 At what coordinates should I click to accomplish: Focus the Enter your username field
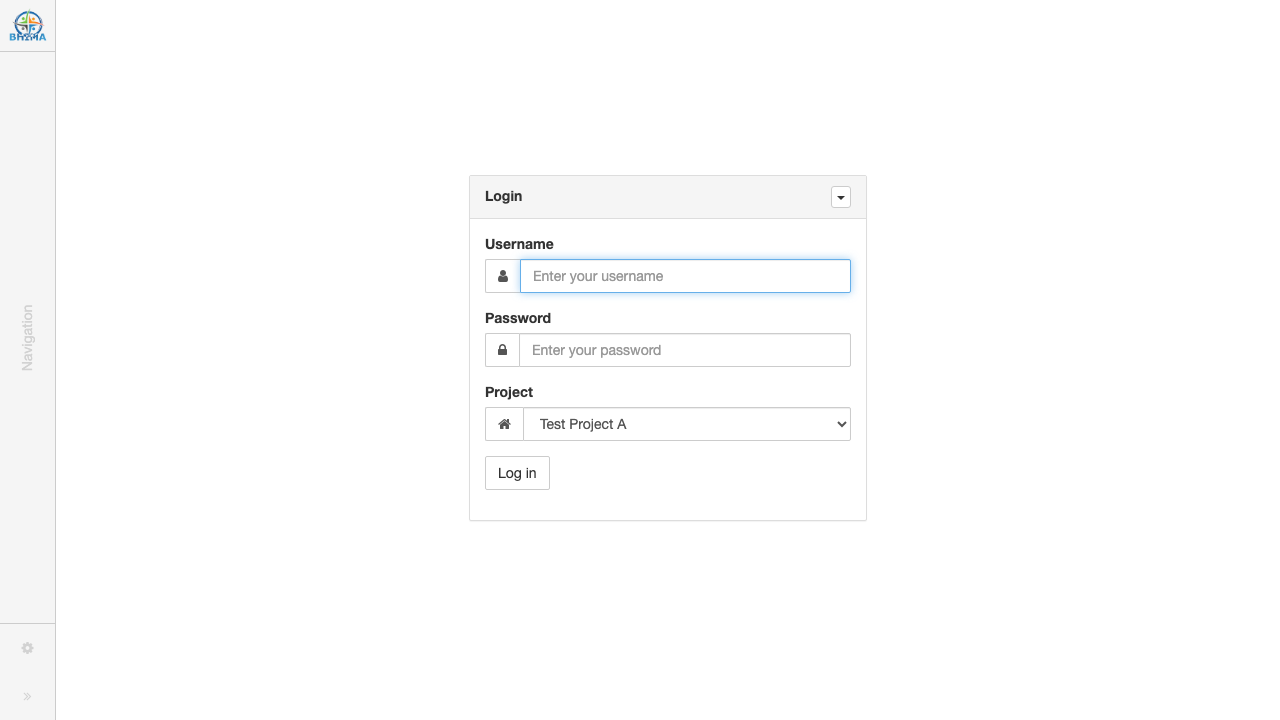click(685, 276)
